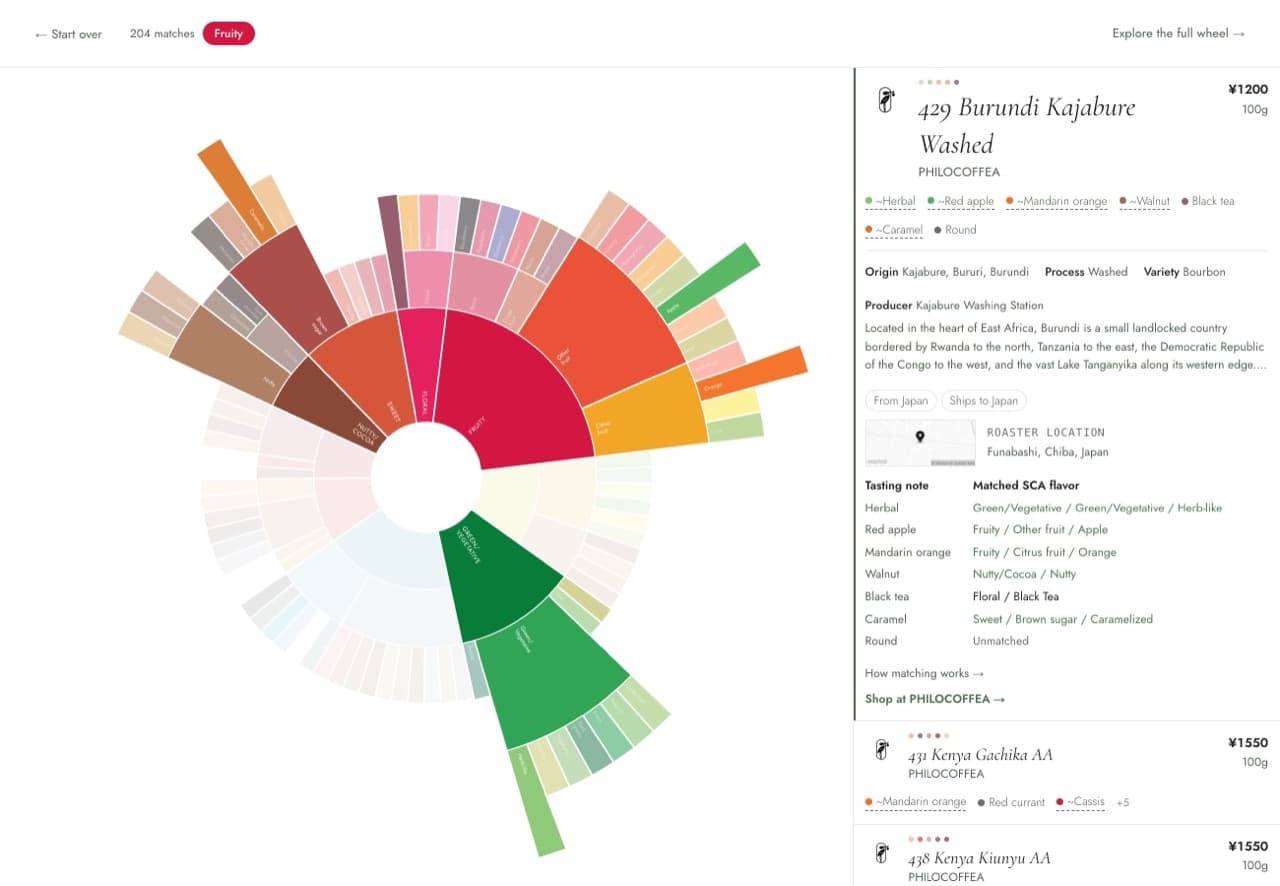This screenshot has width=1280, height=886.
Task: Choose the highlighted green Apple outer bar
Action: pyautogui.click(x=709, y=282)
